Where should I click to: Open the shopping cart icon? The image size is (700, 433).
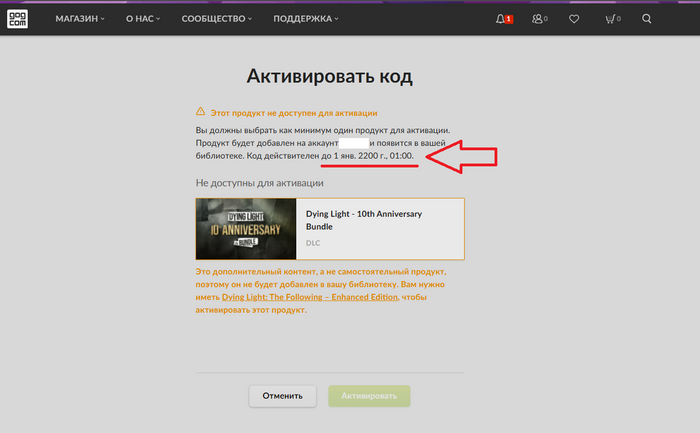point(610,19)
